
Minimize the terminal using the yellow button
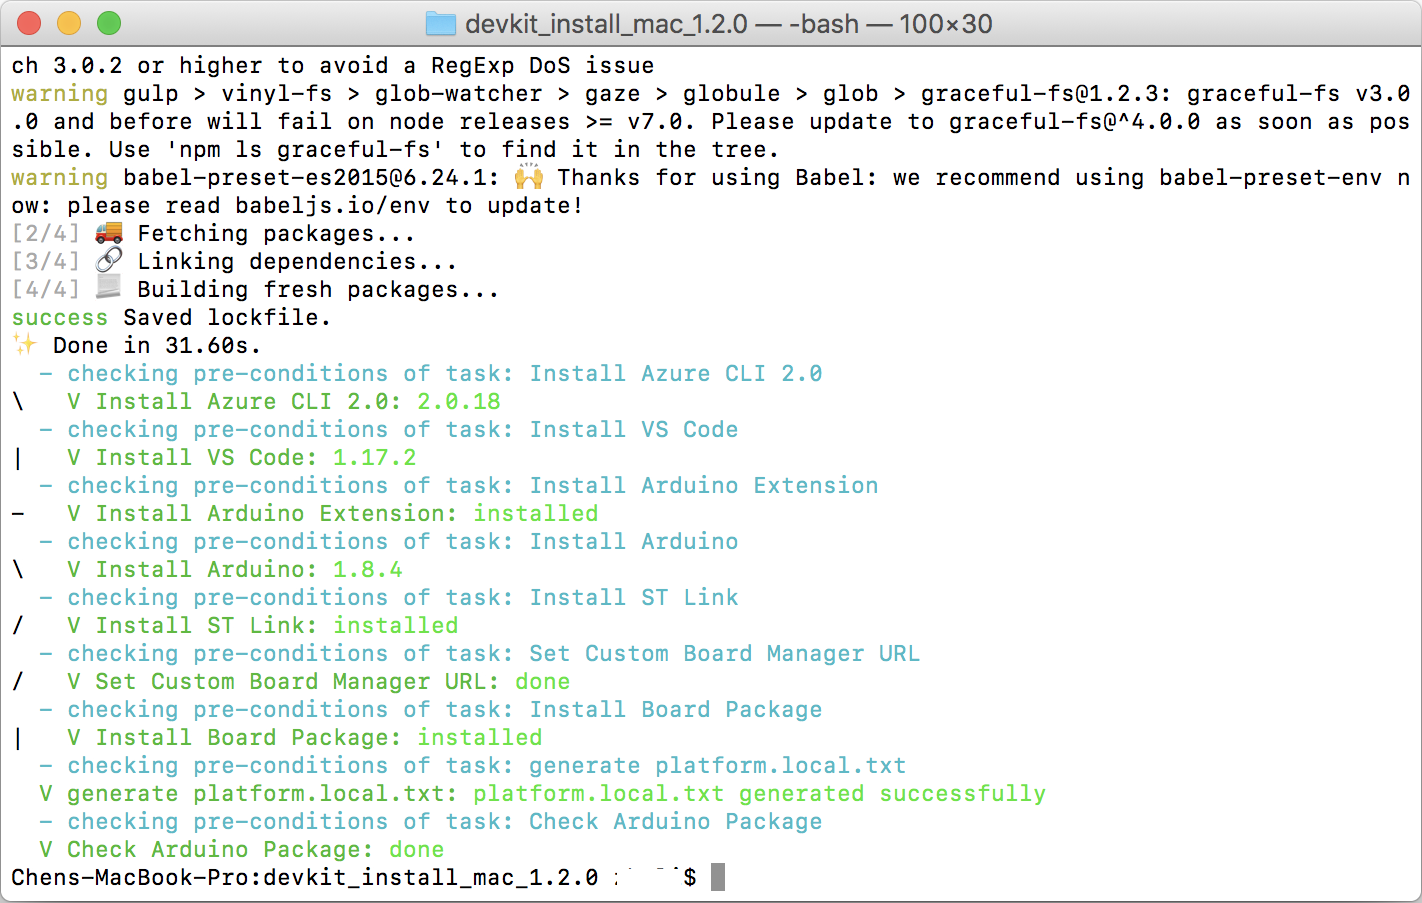click(69, 23)
